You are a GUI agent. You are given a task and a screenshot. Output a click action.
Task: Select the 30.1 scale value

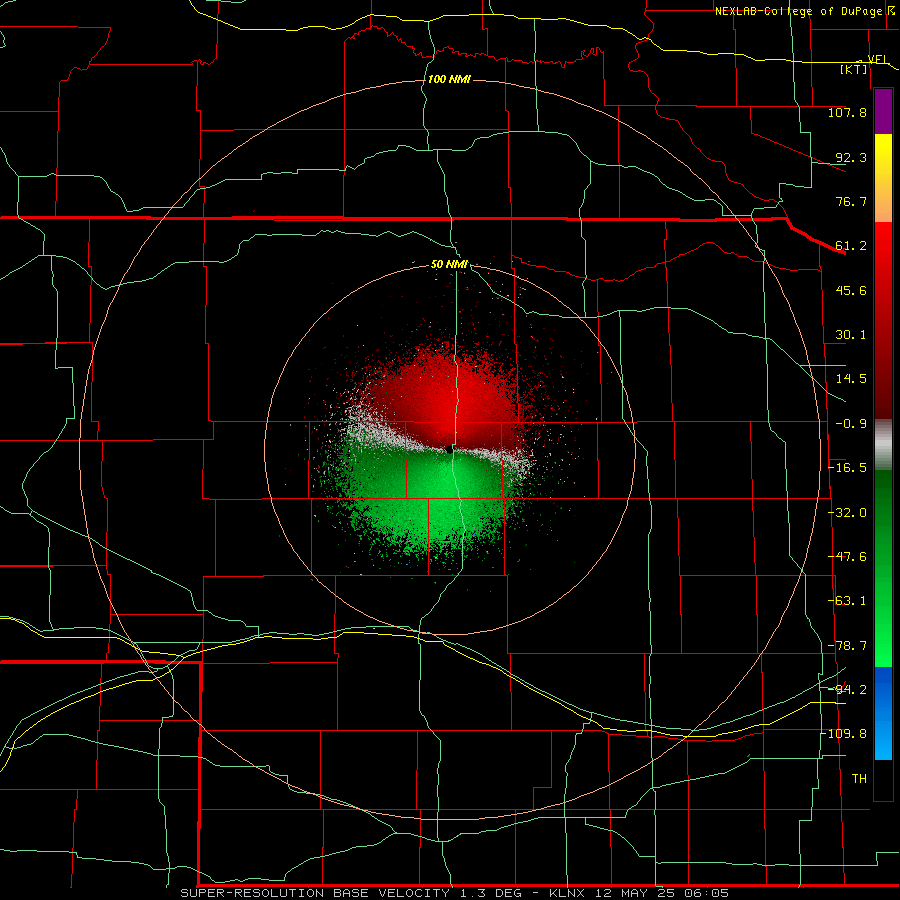[851, 335]
